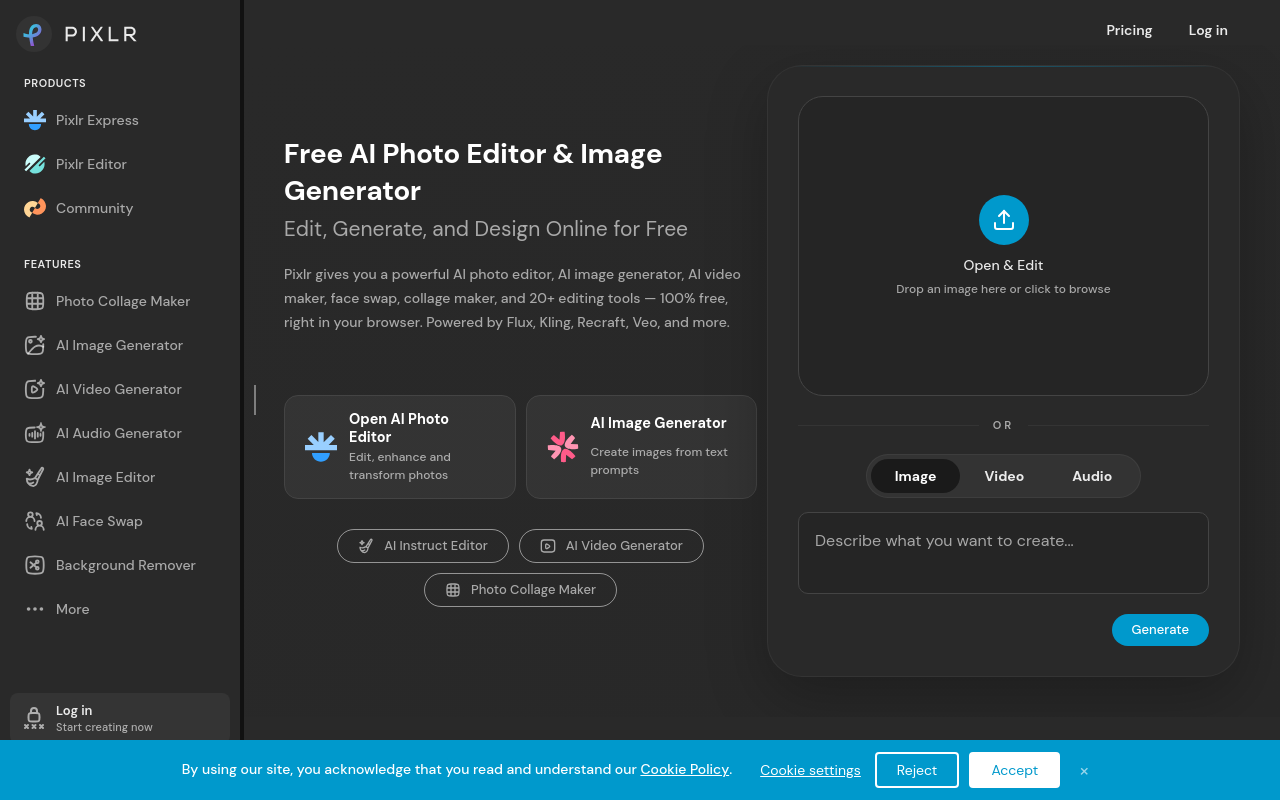The image size is (1280, 800).
Task: Reject cookies in the banner
Action: coord(917,770)
